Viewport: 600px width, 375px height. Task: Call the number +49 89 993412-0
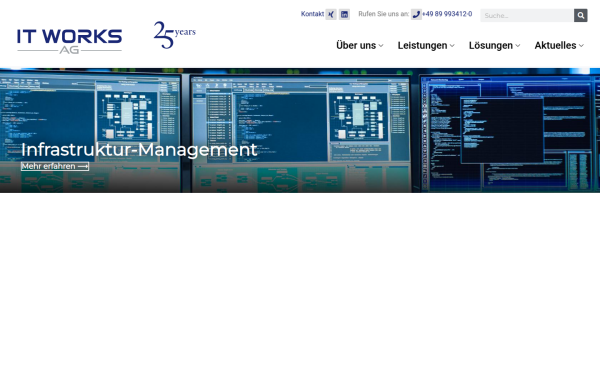[447, 14]
